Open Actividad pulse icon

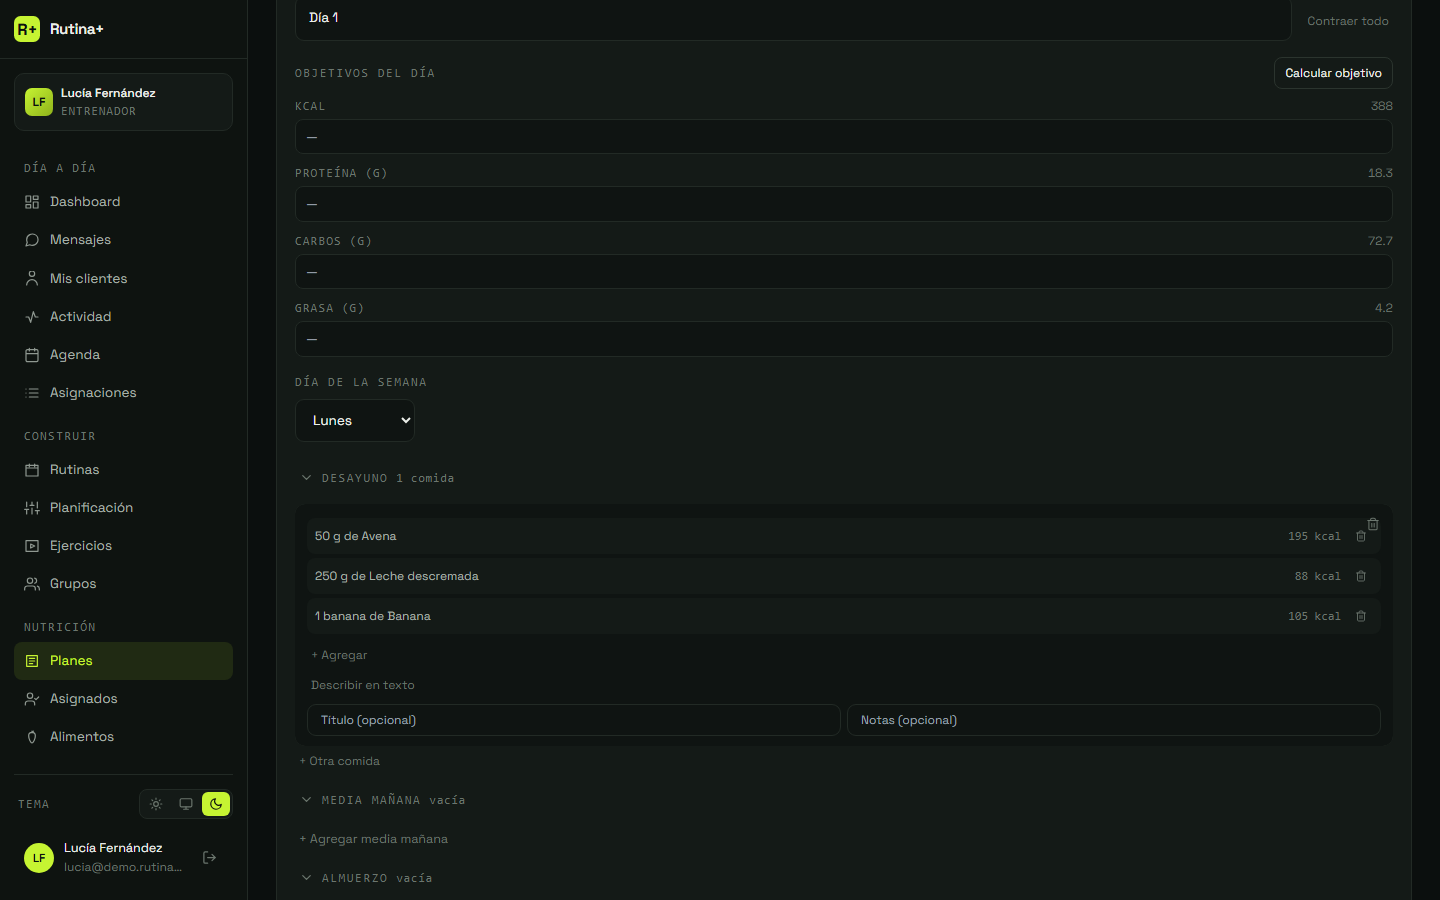click(x=32, y=317)
